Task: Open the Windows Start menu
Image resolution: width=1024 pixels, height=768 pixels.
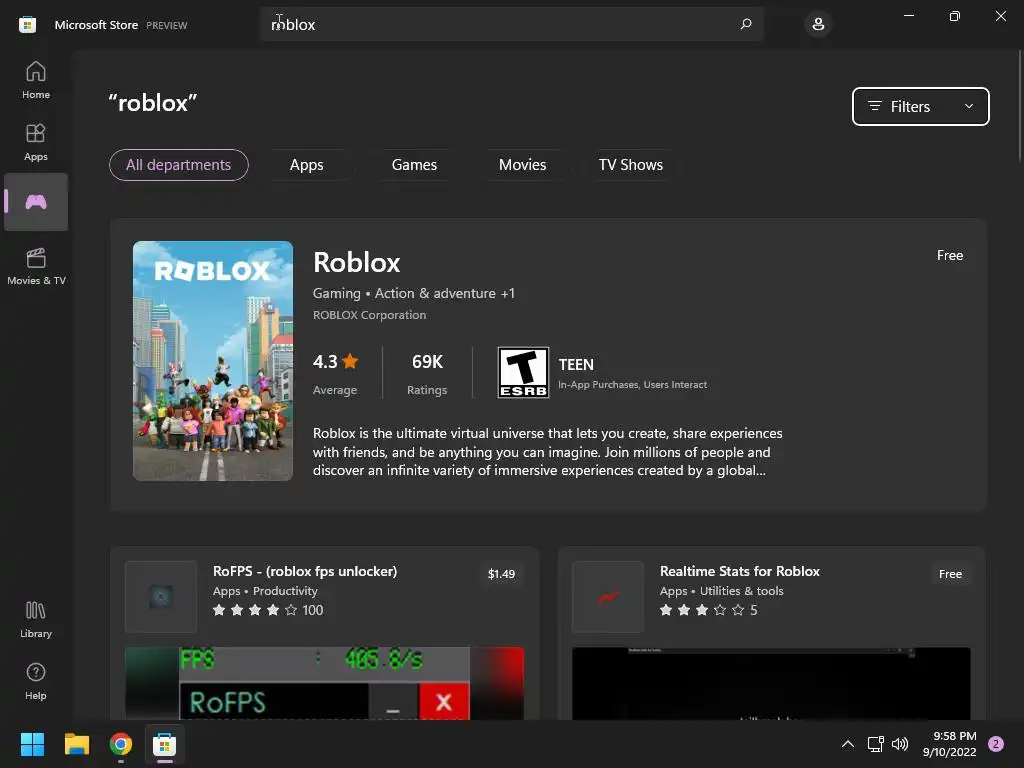Action: click(32, 744)
